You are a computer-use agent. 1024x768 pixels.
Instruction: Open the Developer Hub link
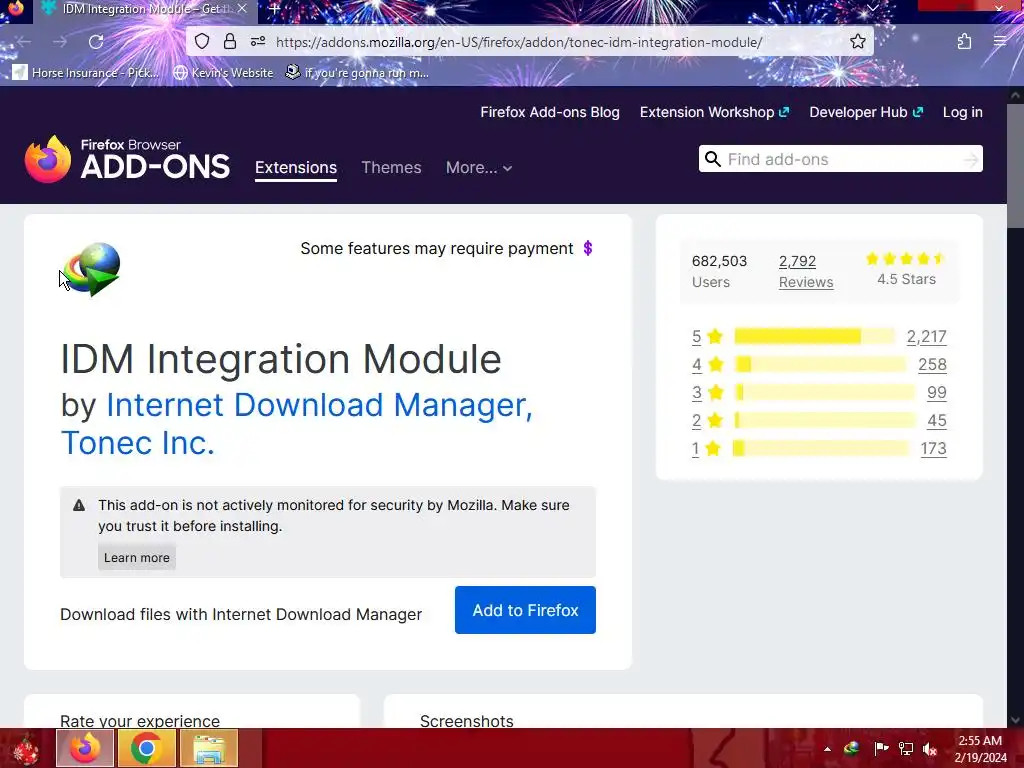(x=866, y=112)
